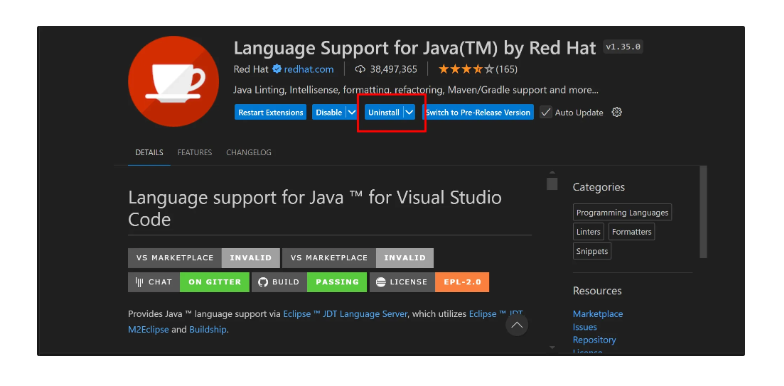
Task: Open the redhat.com publisher link
Action: click(x=308, y=70)
